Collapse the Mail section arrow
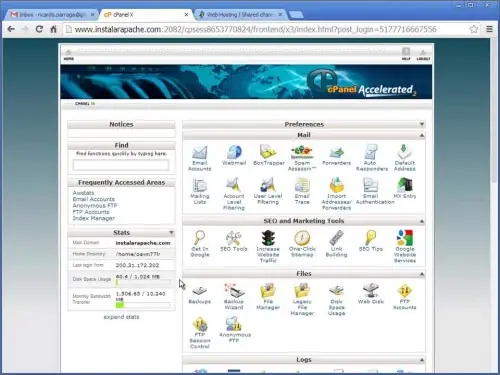Image resolution: width=500 pixels, height=375 pixels. point(422,135)
